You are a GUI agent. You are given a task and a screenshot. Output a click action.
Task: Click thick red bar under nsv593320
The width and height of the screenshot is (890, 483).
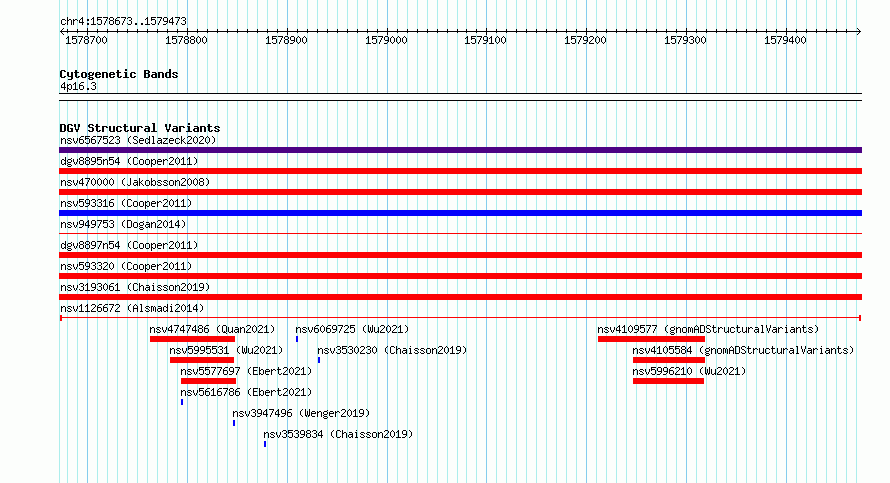click(460, 276)
